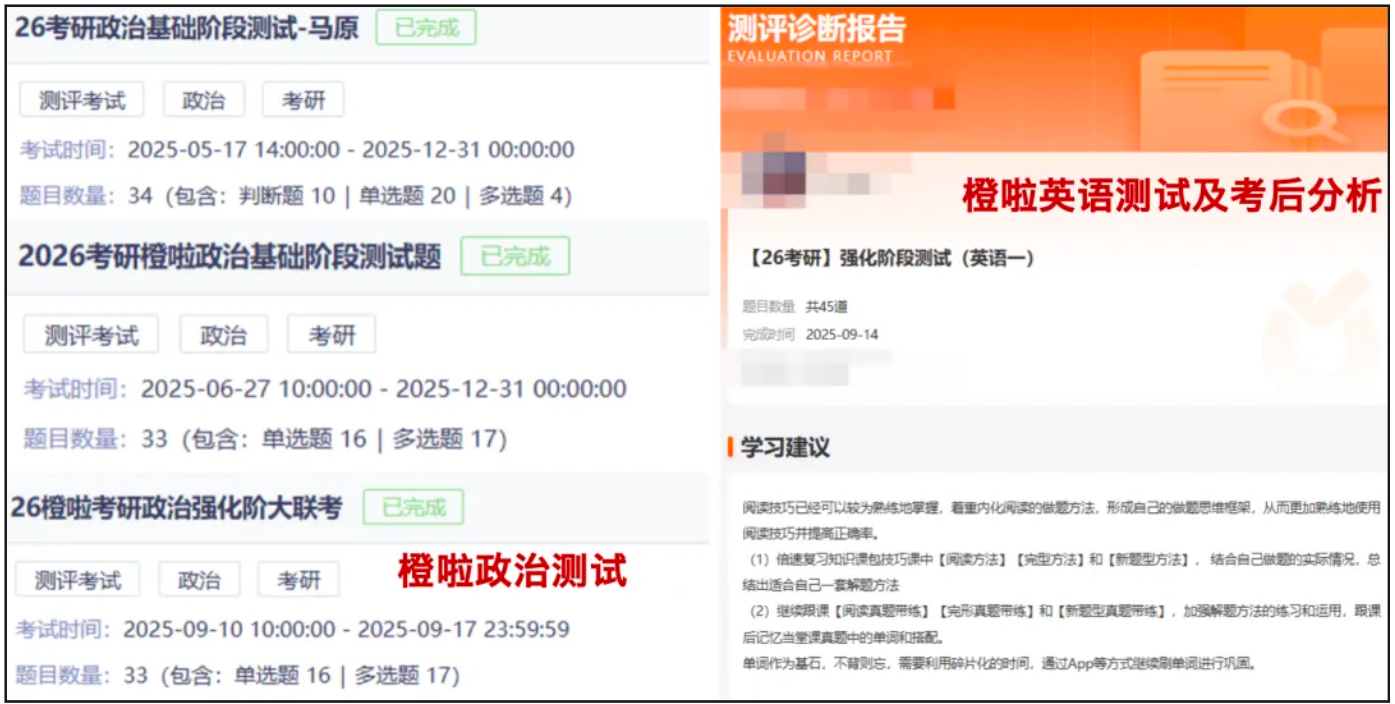Click exam time 2025-05-17 14:00:00 line
Viewport: 1395px width, 704px height.
pos(297,150)
